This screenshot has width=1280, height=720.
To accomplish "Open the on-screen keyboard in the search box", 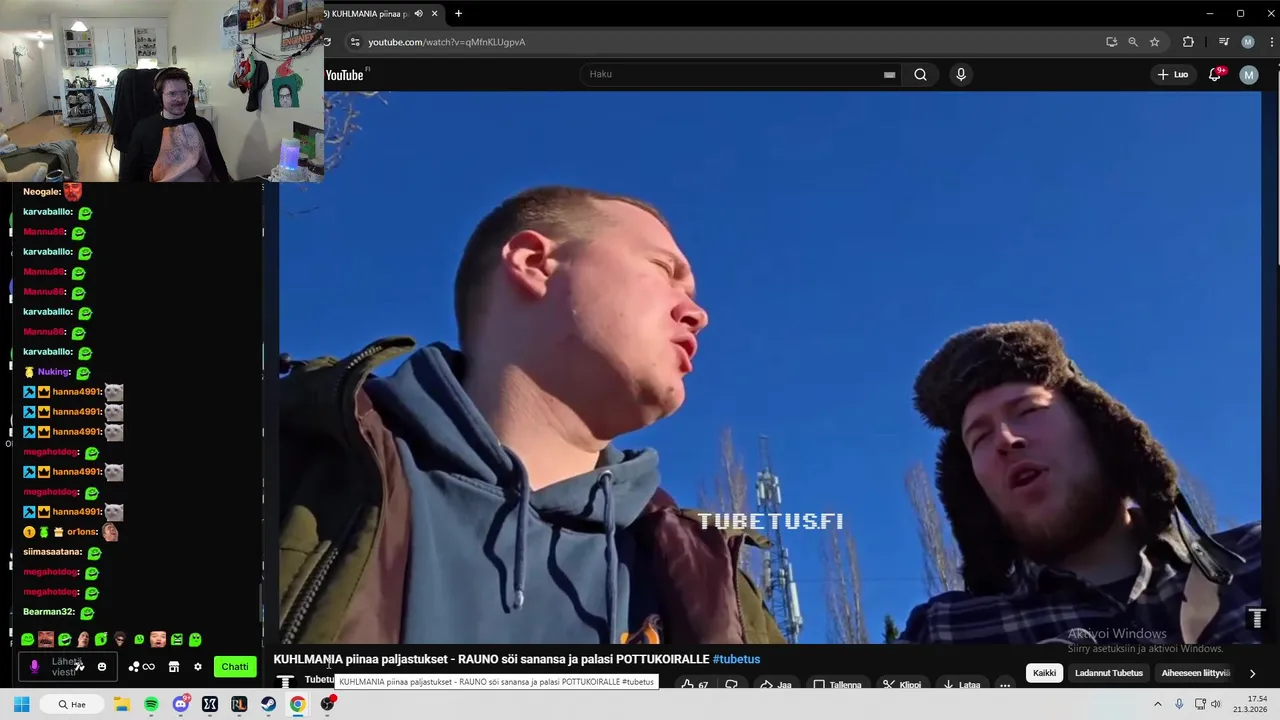I will tap(889, 74).
